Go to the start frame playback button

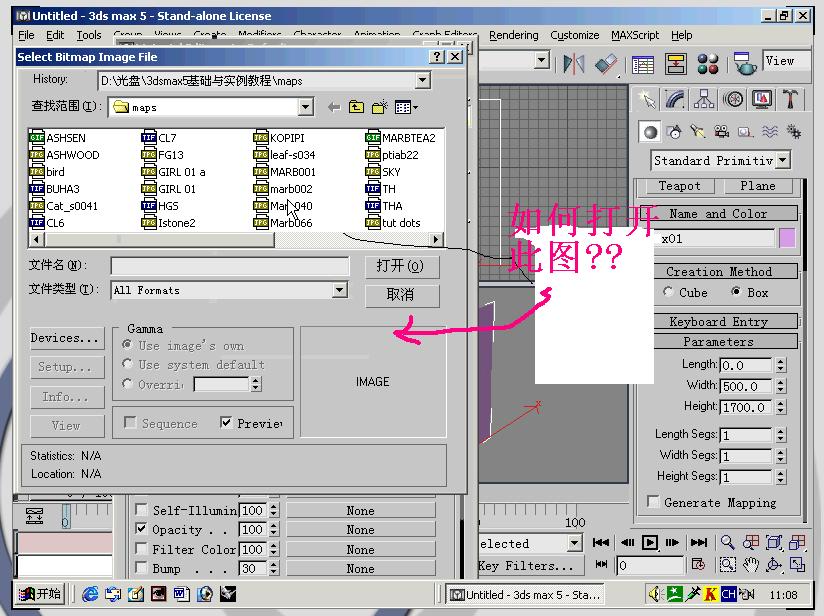[601, 542]
